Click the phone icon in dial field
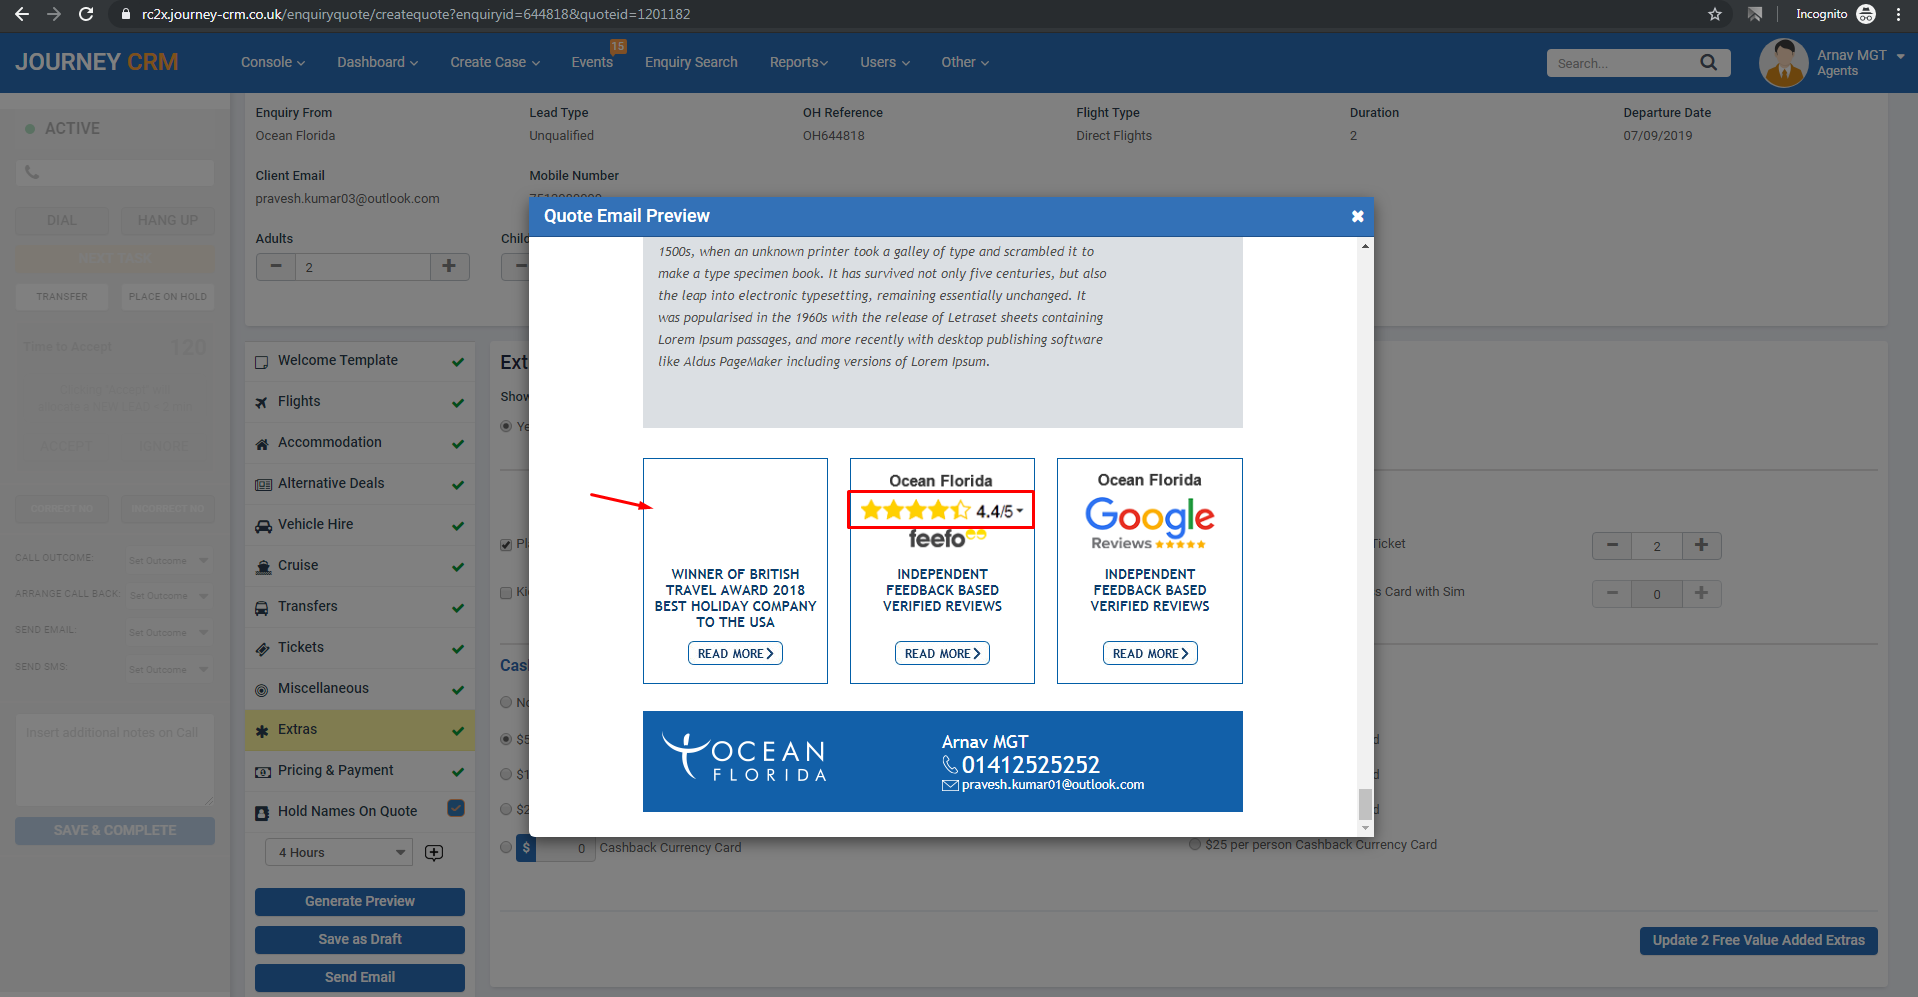Viewport: 1918px width, 997px height. point(32,172)
